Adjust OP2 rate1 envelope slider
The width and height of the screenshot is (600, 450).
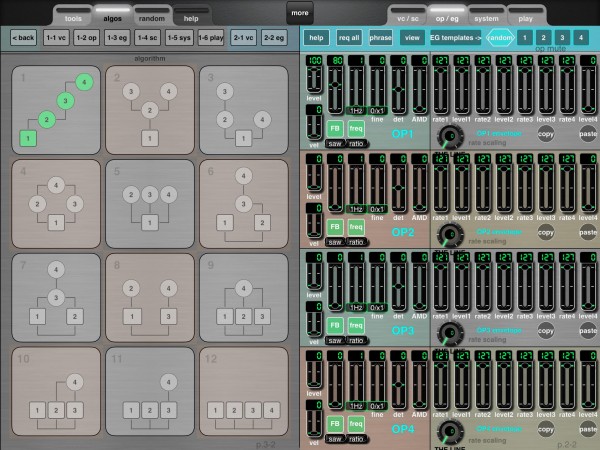click(441, 188)
